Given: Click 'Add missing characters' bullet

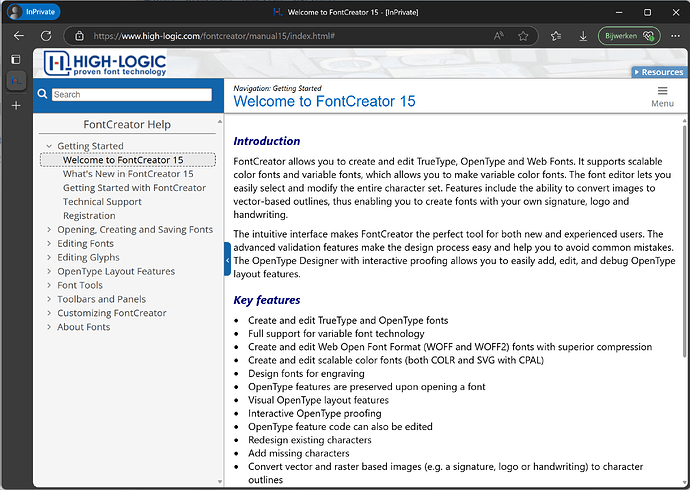Looking at the screenshot, I should [299, 453].
